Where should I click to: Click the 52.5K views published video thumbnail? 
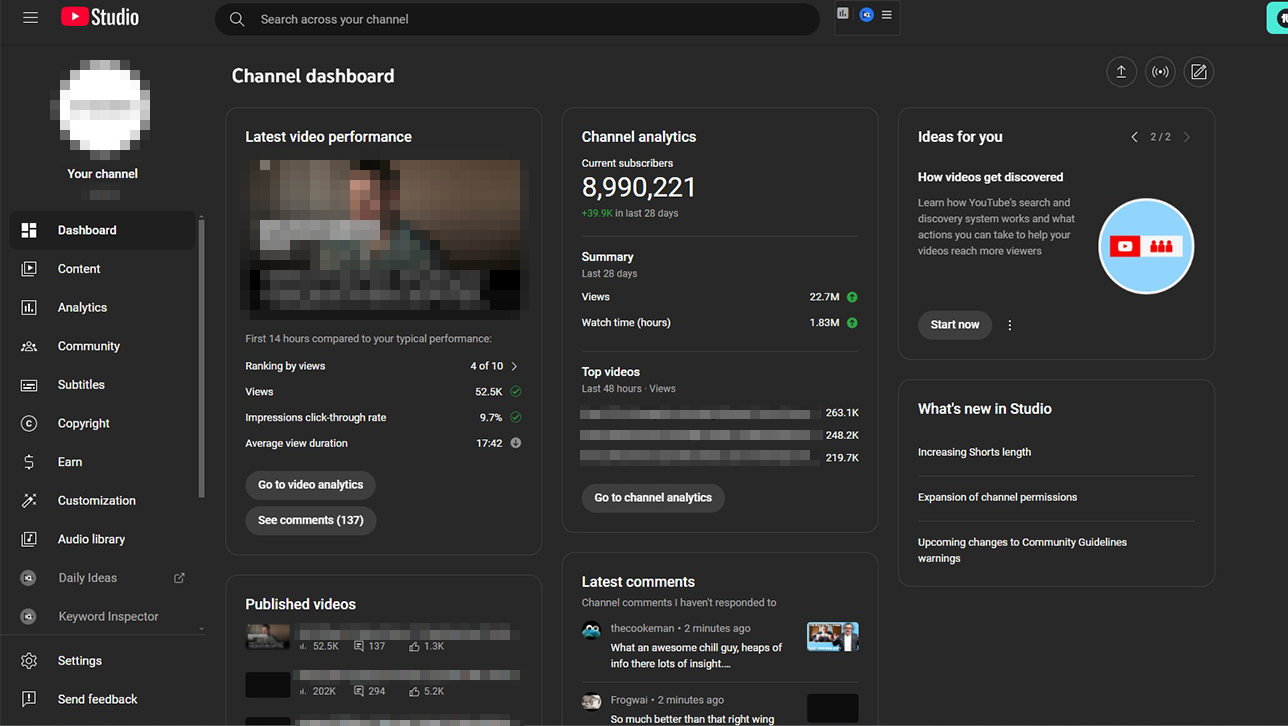tap(268, 636)
